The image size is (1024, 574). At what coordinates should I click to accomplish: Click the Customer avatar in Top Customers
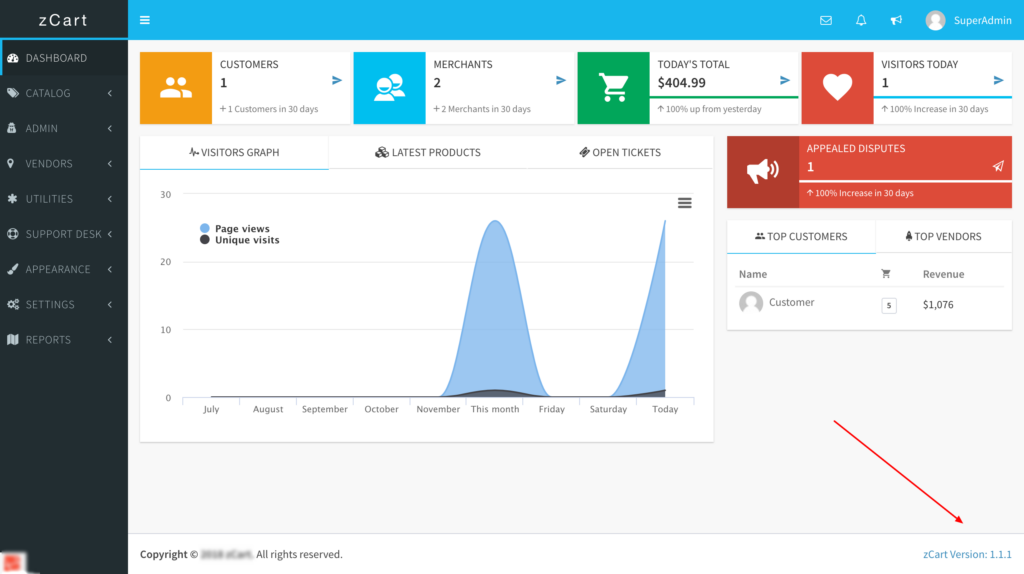tap(751, 303)
